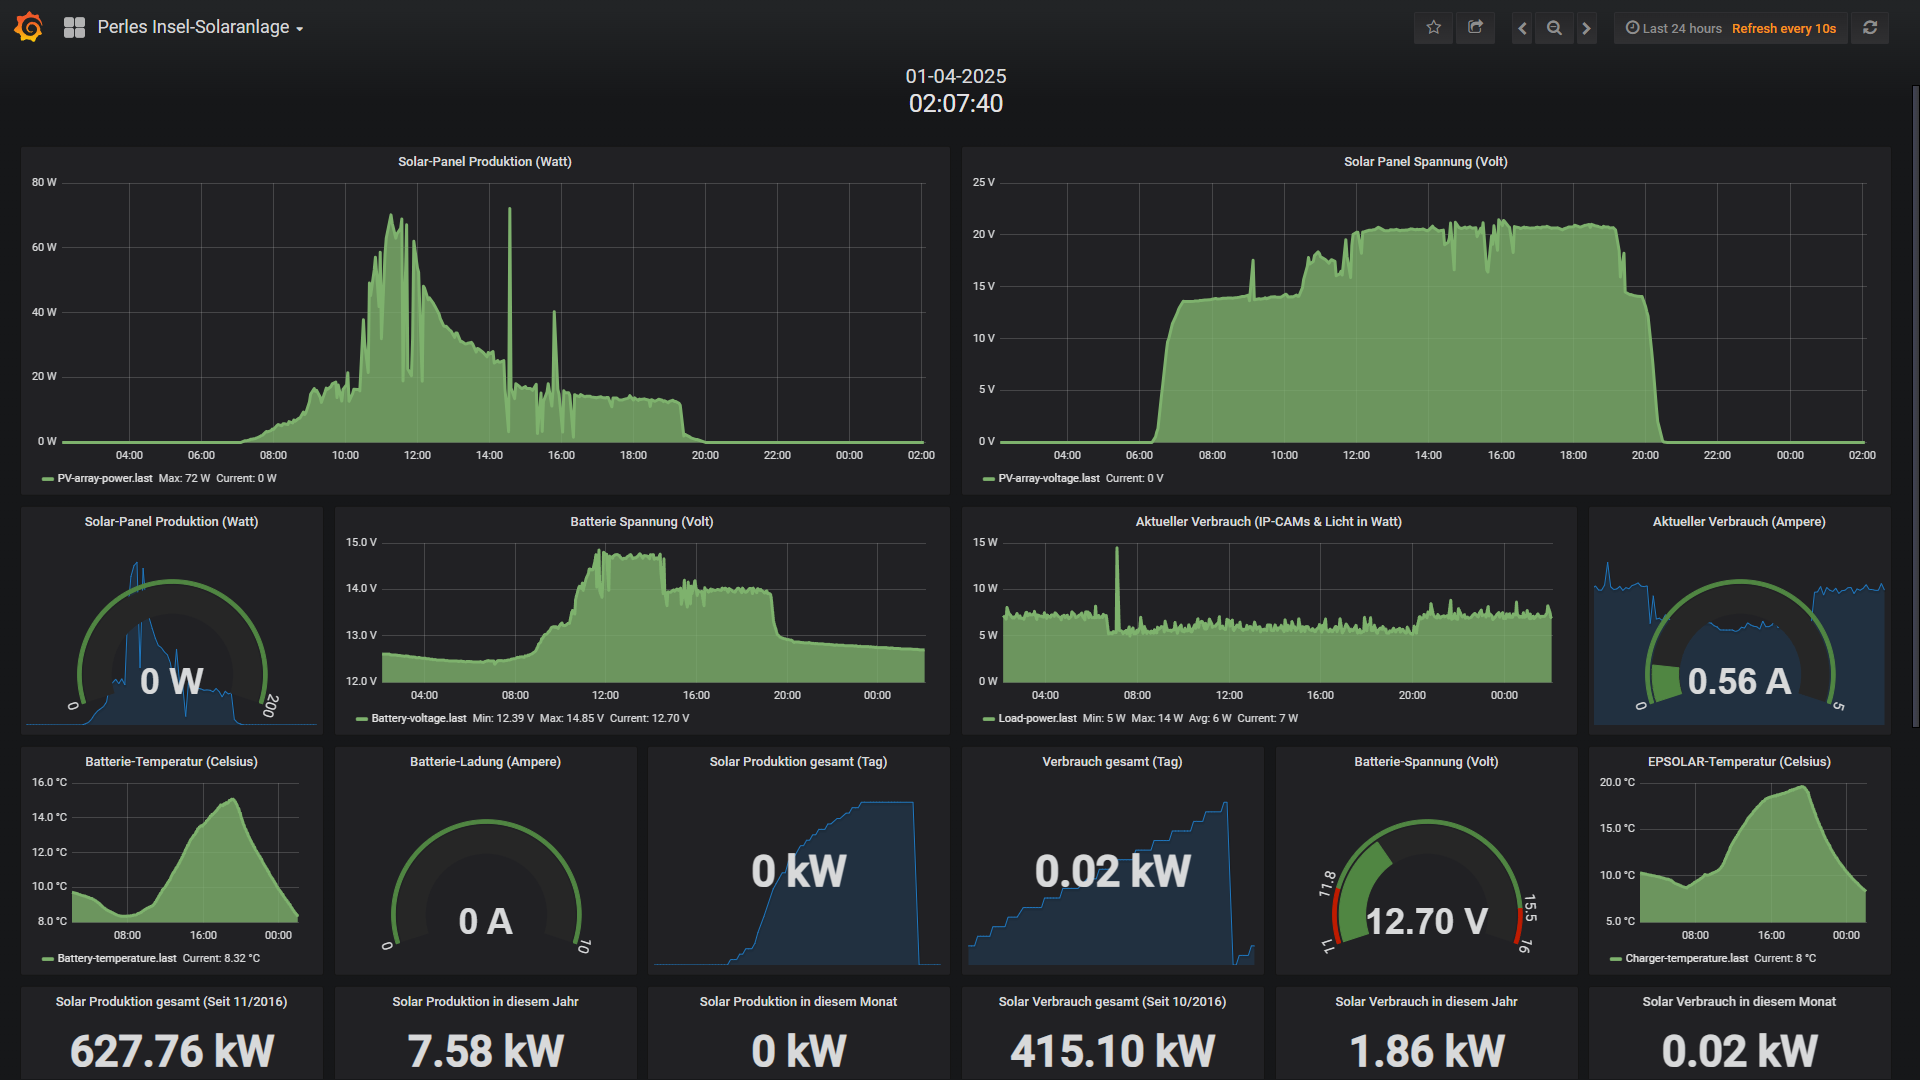Shift time range backward with left arrow

pos(1522,28)
